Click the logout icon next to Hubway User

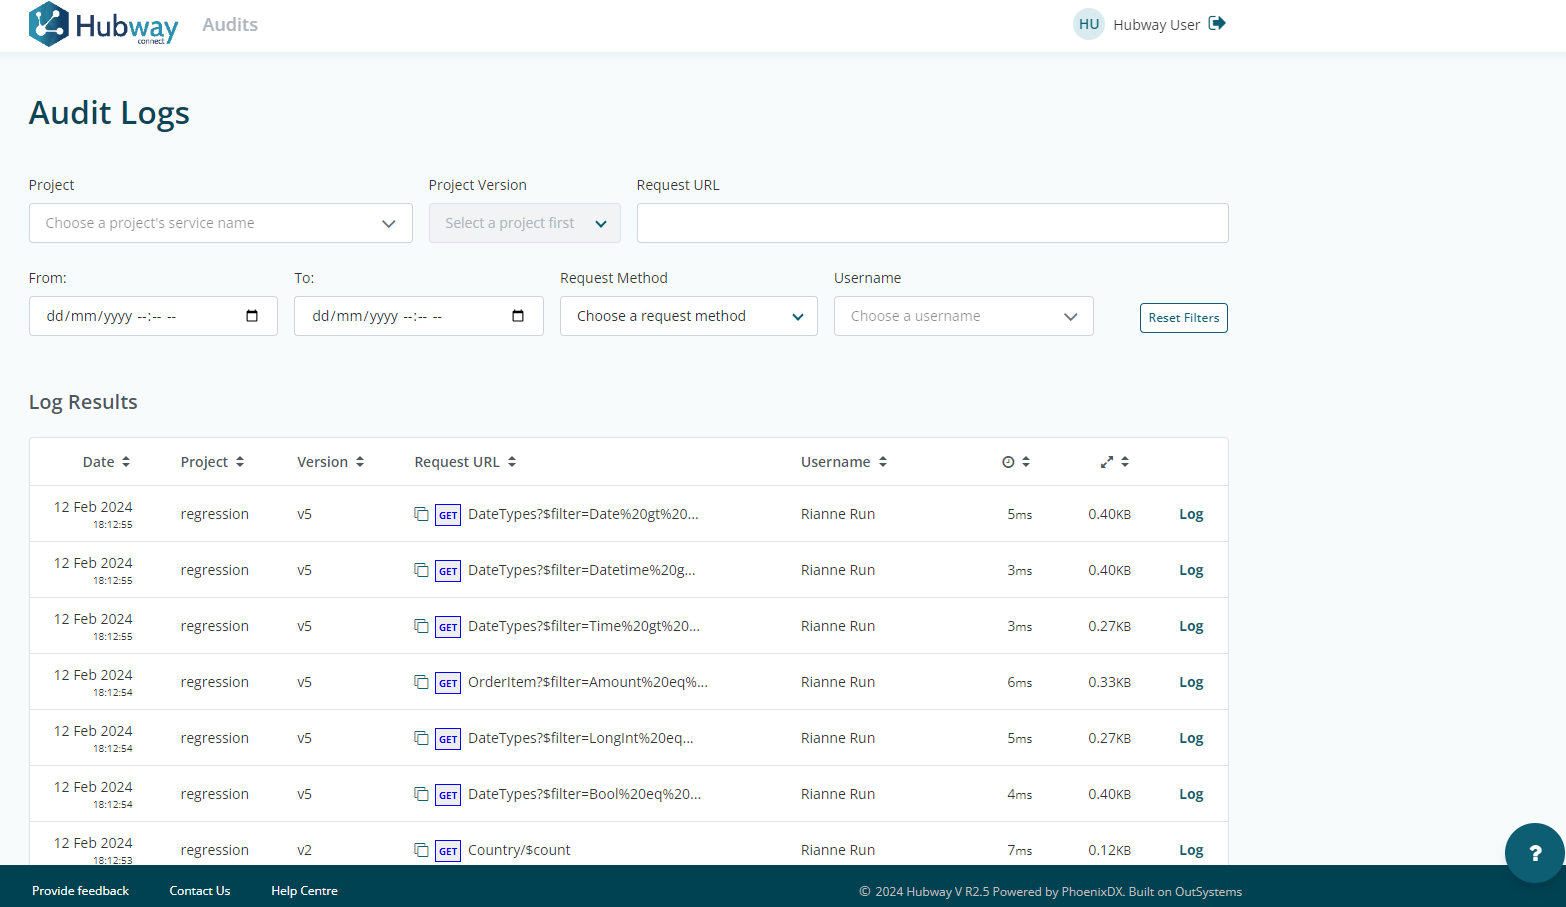(1216, 23)
